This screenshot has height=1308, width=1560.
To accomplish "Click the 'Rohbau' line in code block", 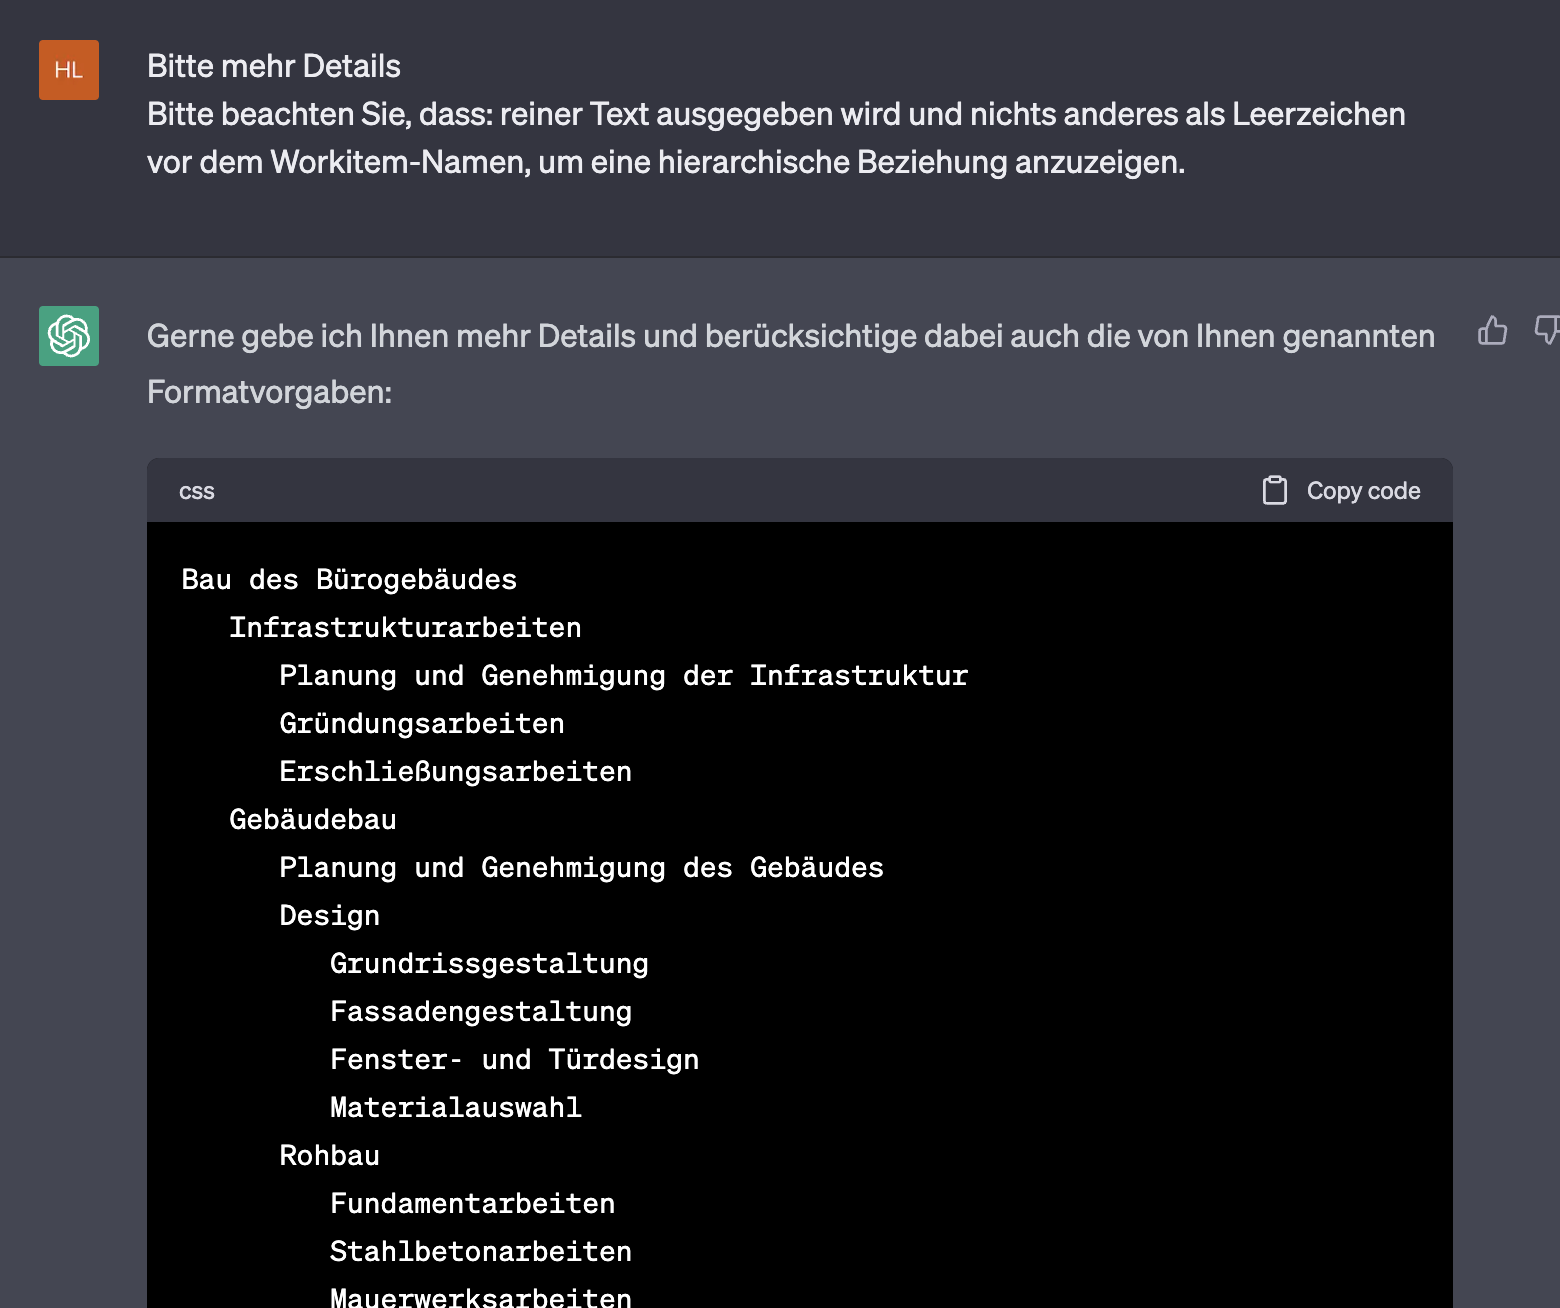I will [x=329, y=1156].
